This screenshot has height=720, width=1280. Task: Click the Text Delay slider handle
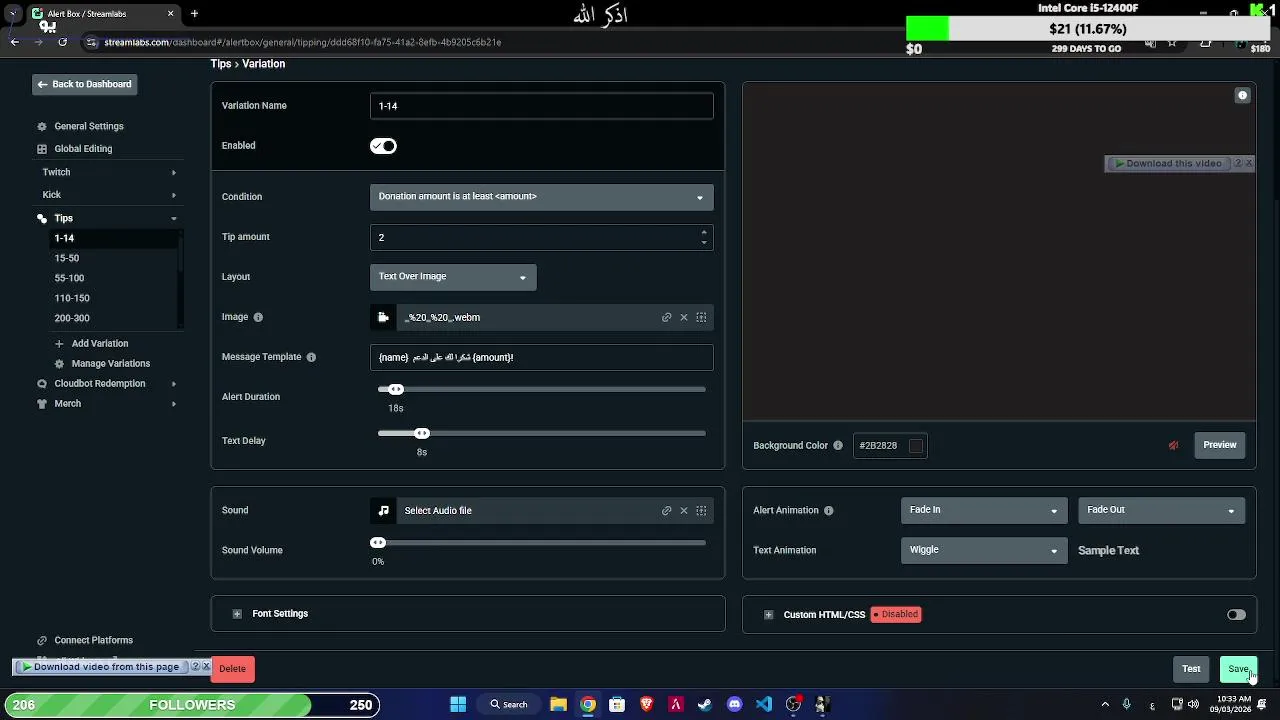point(422,433)
